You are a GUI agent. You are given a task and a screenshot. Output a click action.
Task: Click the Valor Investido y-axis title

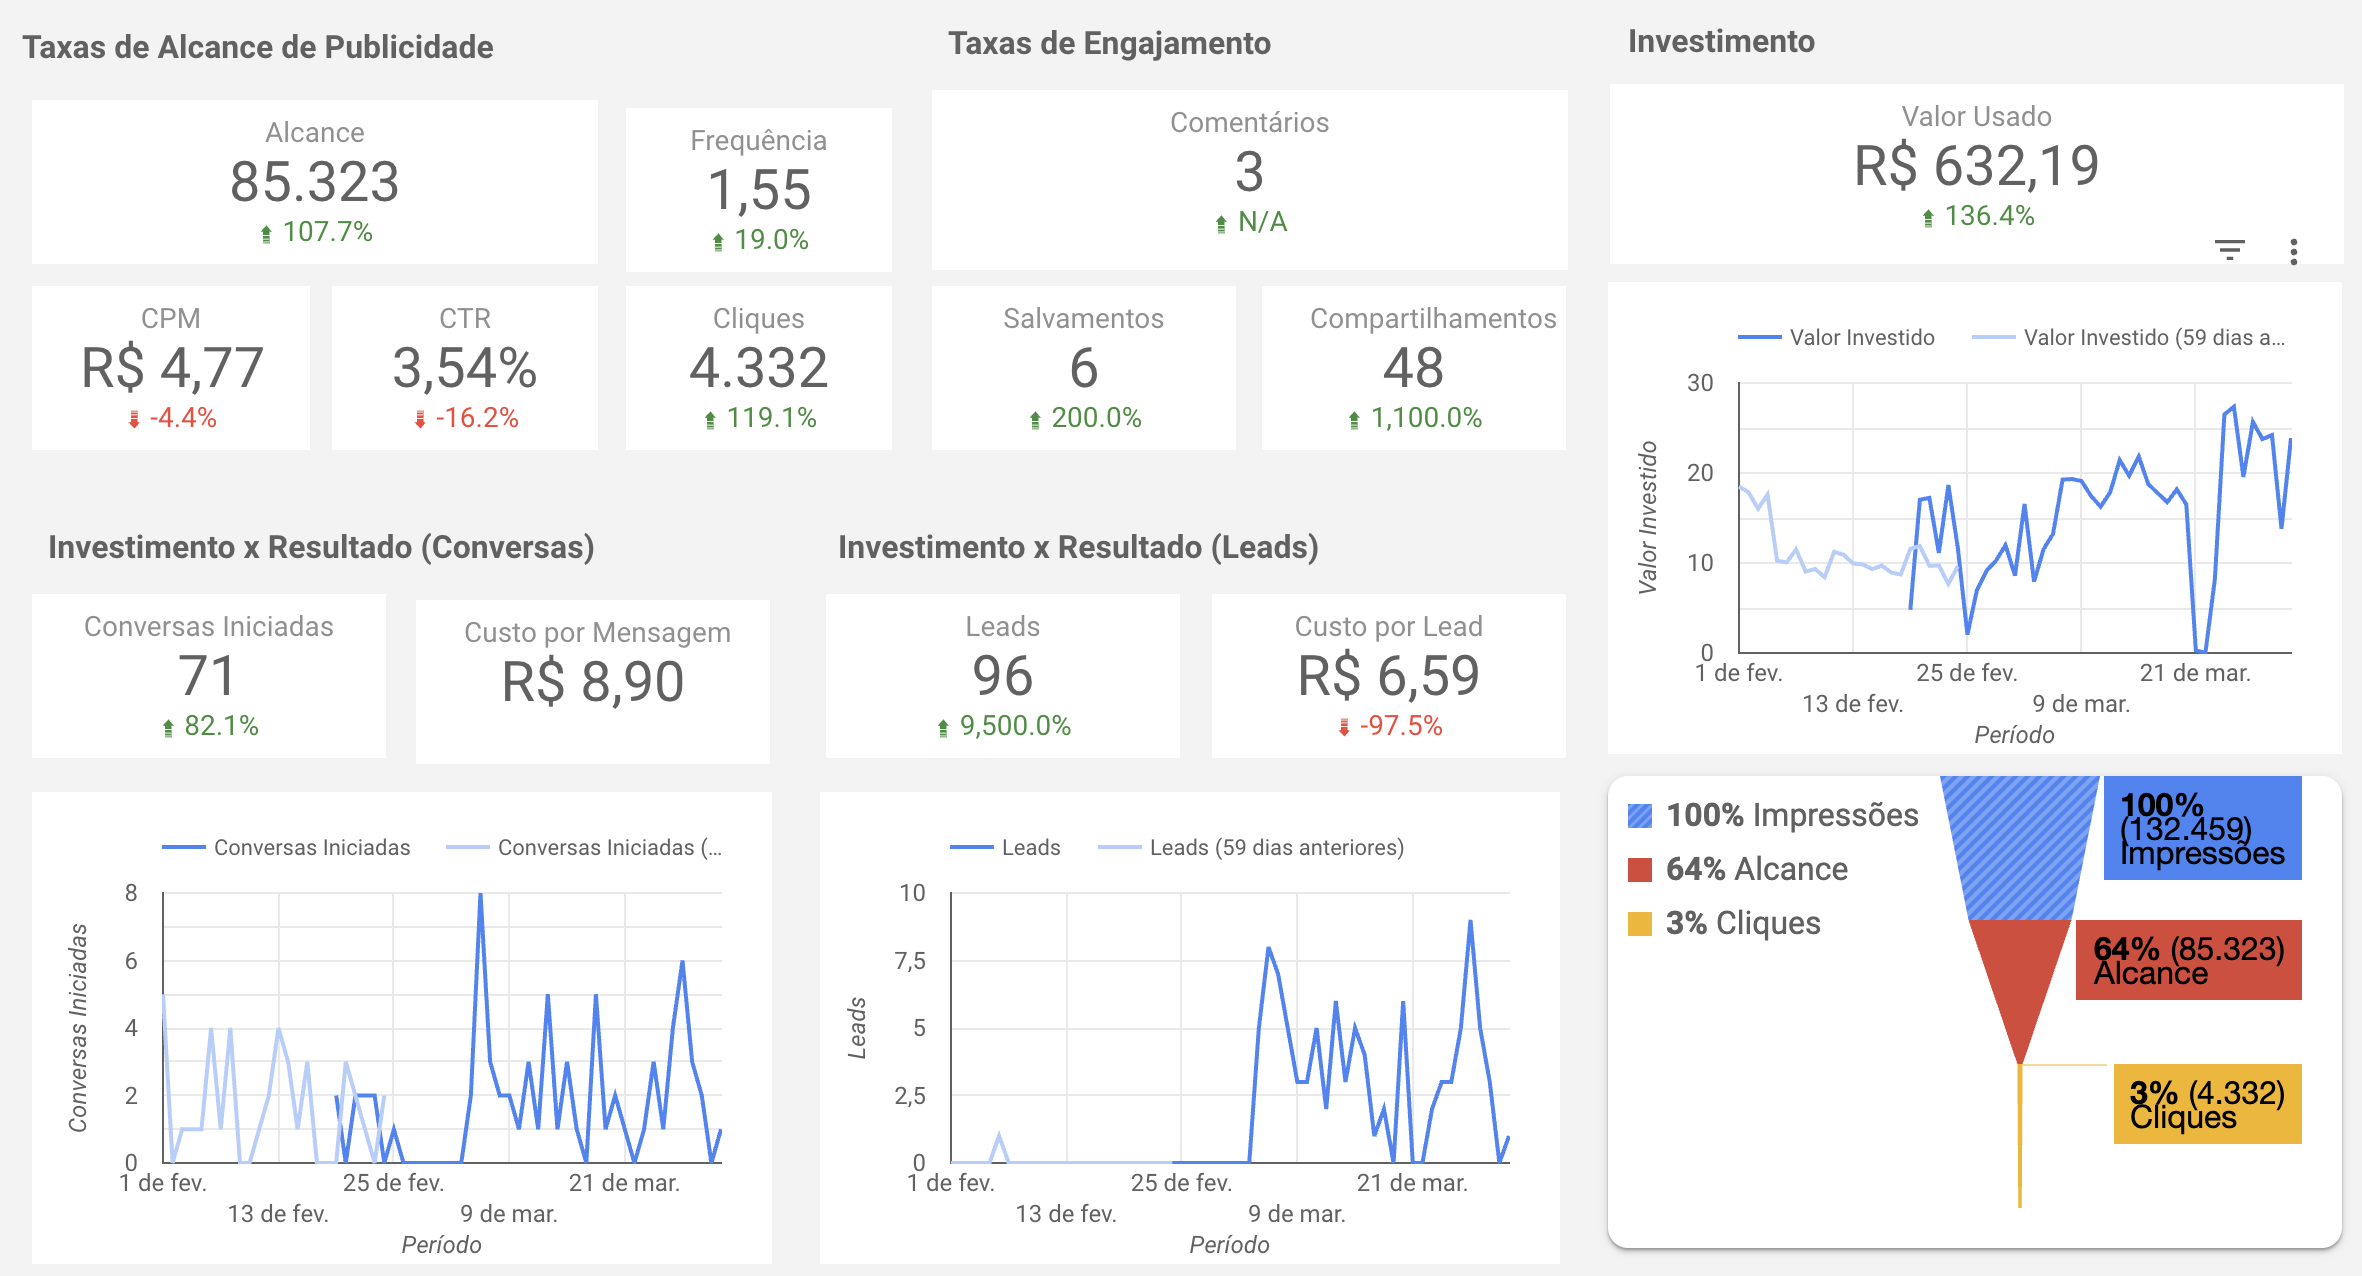(1648, 518)
